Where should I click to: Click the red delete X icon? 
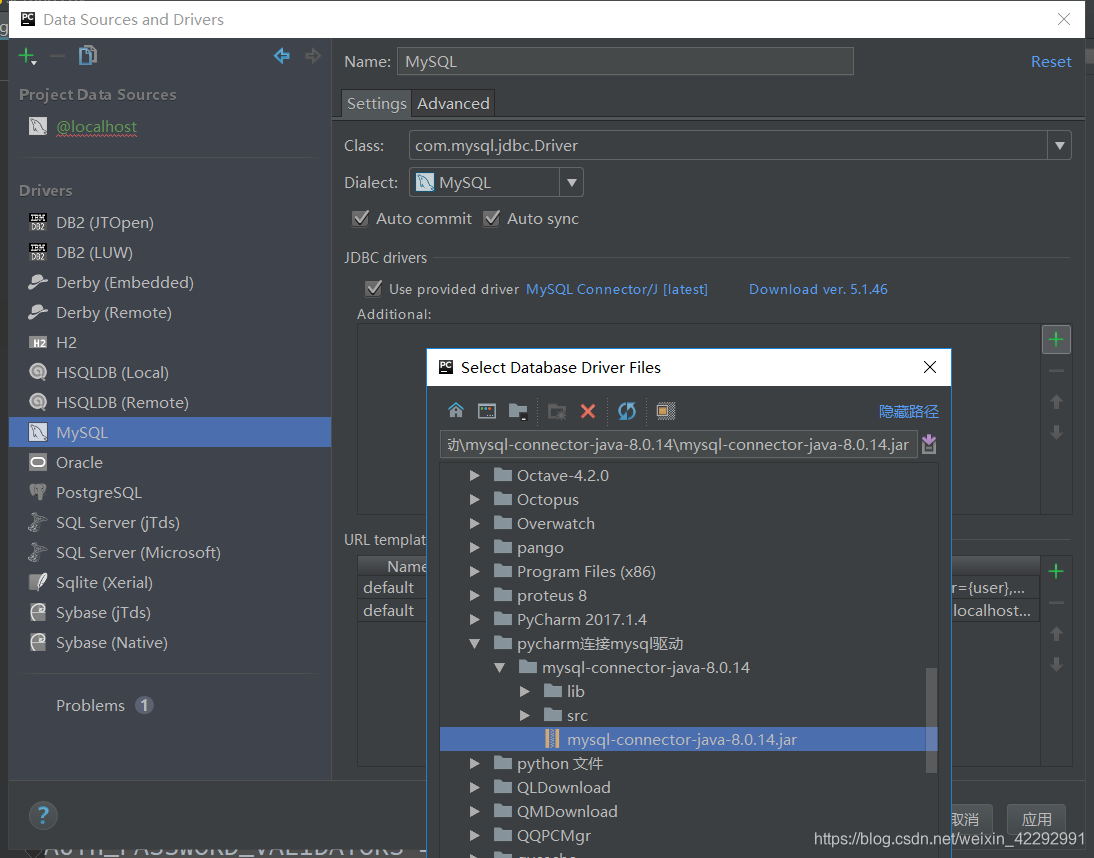click(x=588, y=412)
